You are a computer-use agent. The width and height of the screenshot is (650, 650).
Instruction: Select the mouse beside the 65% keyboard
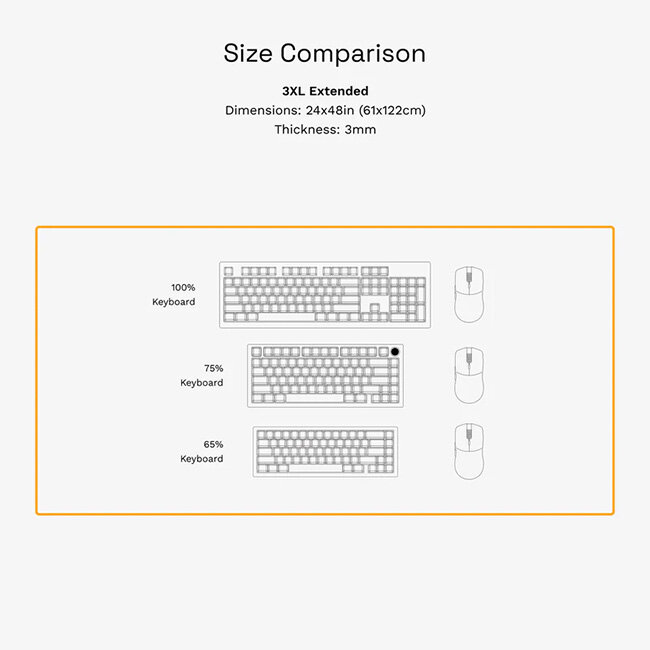tap(469, 450)
